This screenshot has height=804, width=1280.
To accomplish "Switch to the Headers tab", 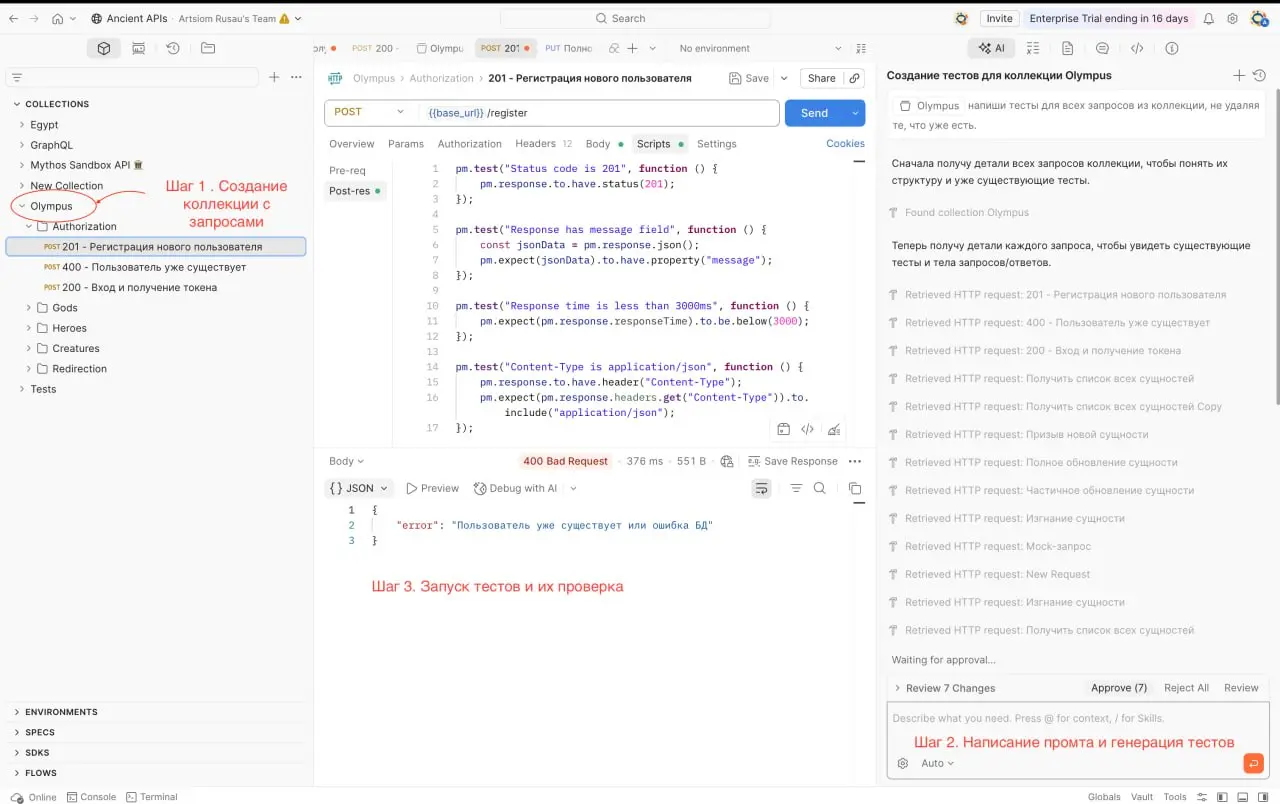I will tap(544, 144).
